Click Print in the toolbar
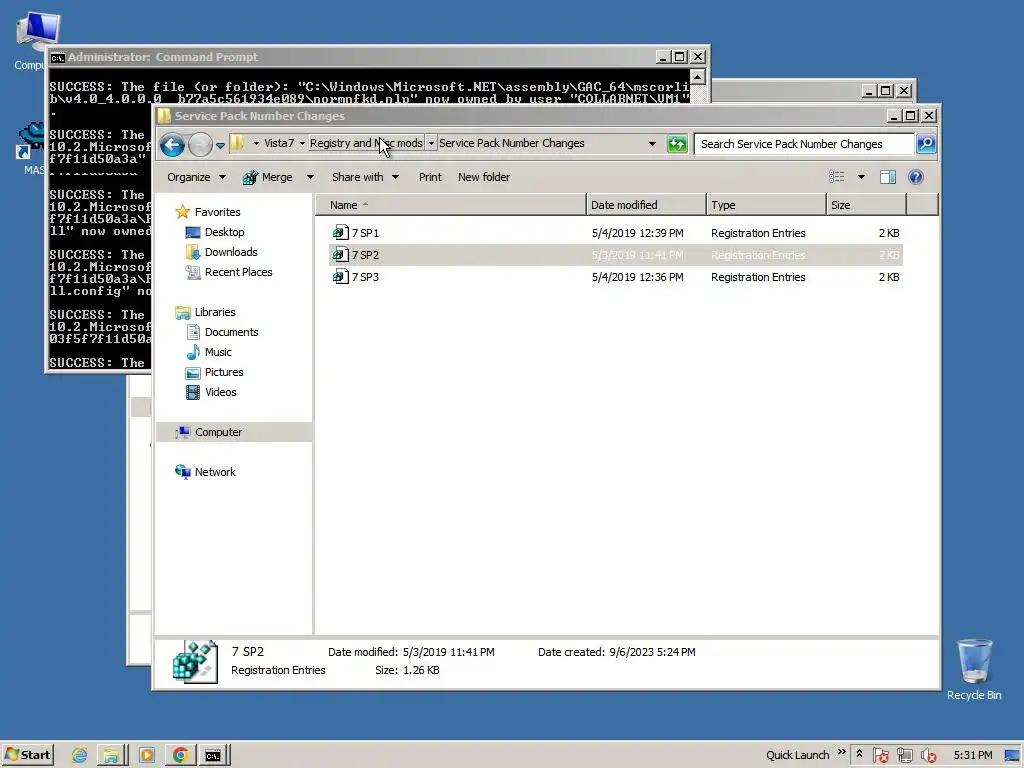 click(430, 177)
